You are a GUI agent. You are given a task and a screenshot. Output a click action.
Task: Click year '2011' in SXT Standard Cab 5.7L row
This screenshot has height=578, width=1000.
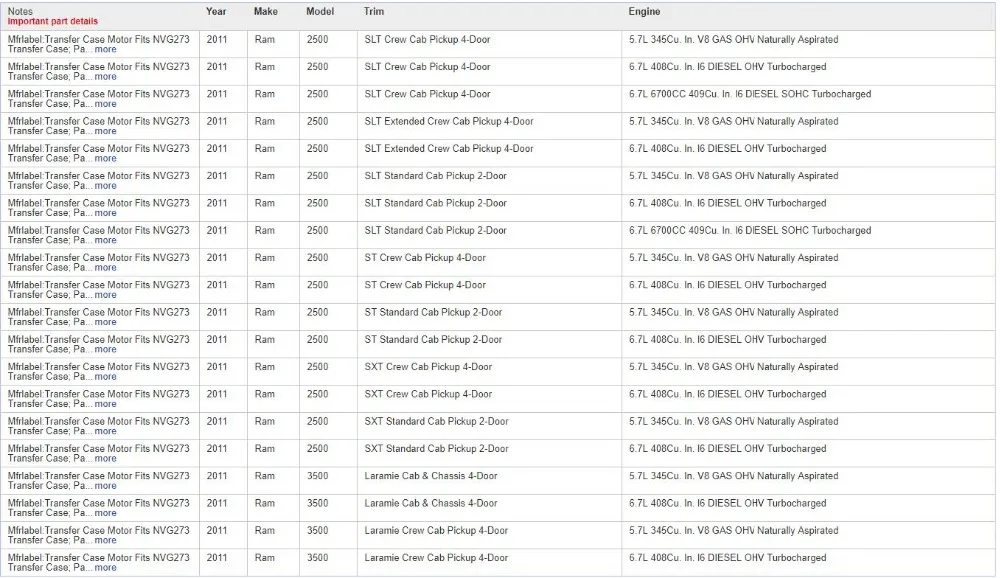[217, 422]
